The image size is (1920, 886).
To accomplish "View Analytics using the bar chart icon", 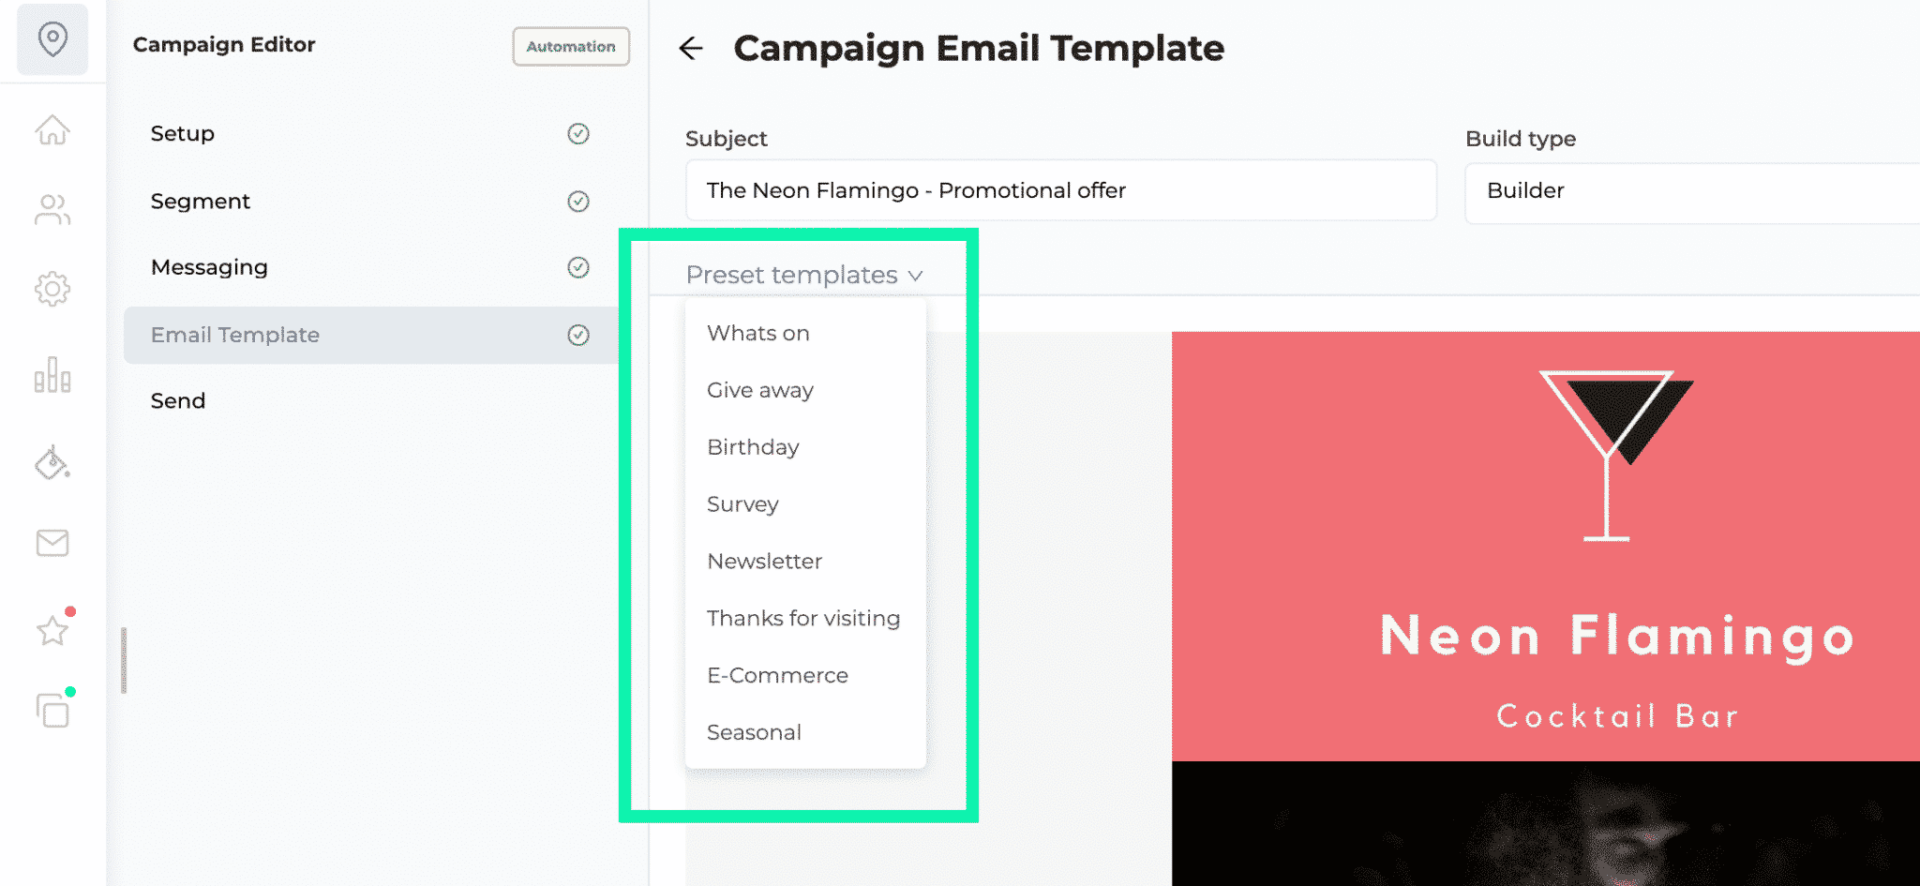I will coord(52,375).
